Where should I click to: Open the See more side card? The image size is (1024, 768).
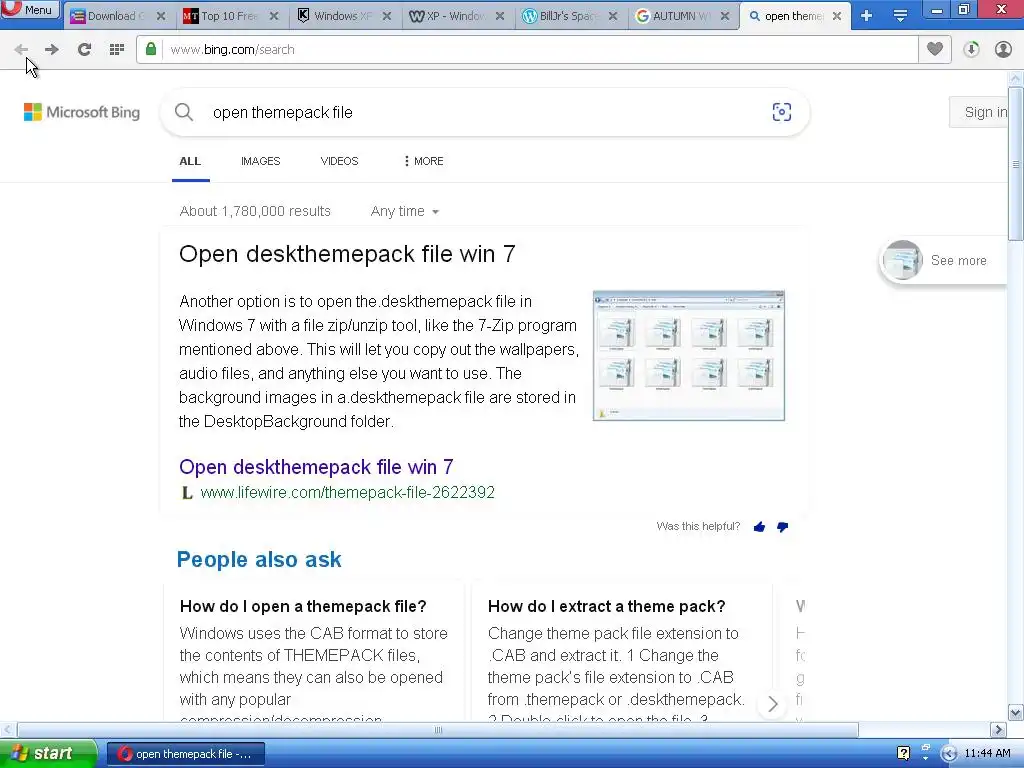tap(943, 261)
